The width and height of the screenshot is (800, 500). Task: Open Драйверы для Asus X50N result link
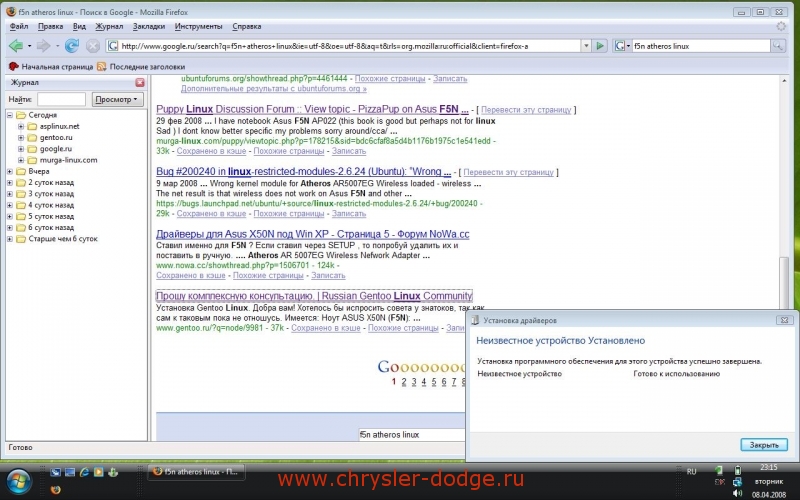point(313,234)
